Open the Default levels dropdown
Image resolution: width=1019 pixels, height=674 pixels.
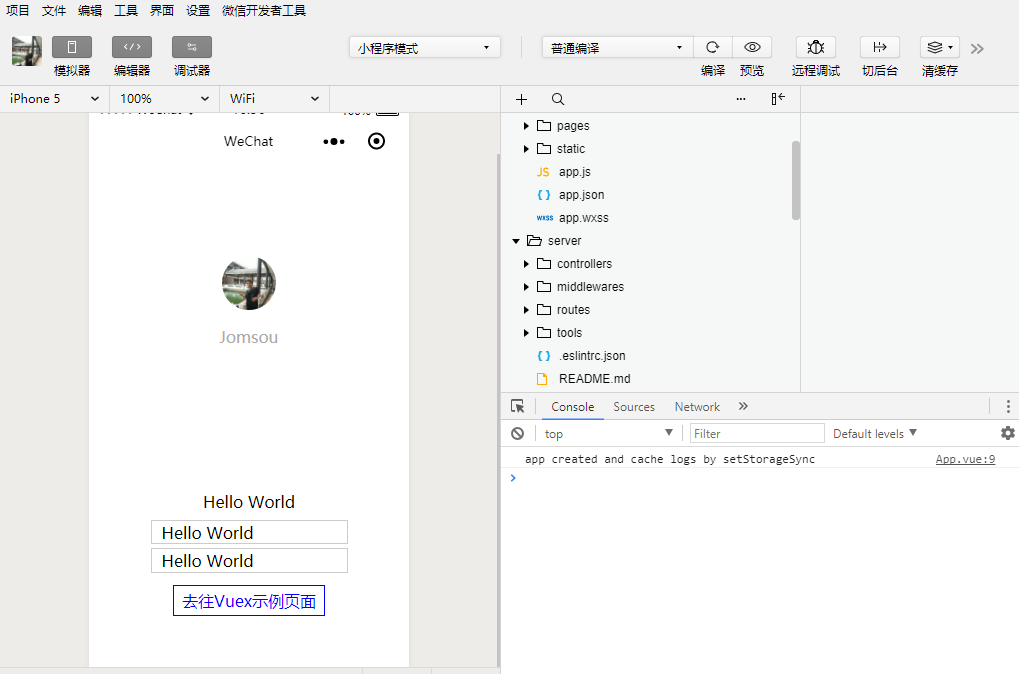pyautogui.click(x=875, y=434)
